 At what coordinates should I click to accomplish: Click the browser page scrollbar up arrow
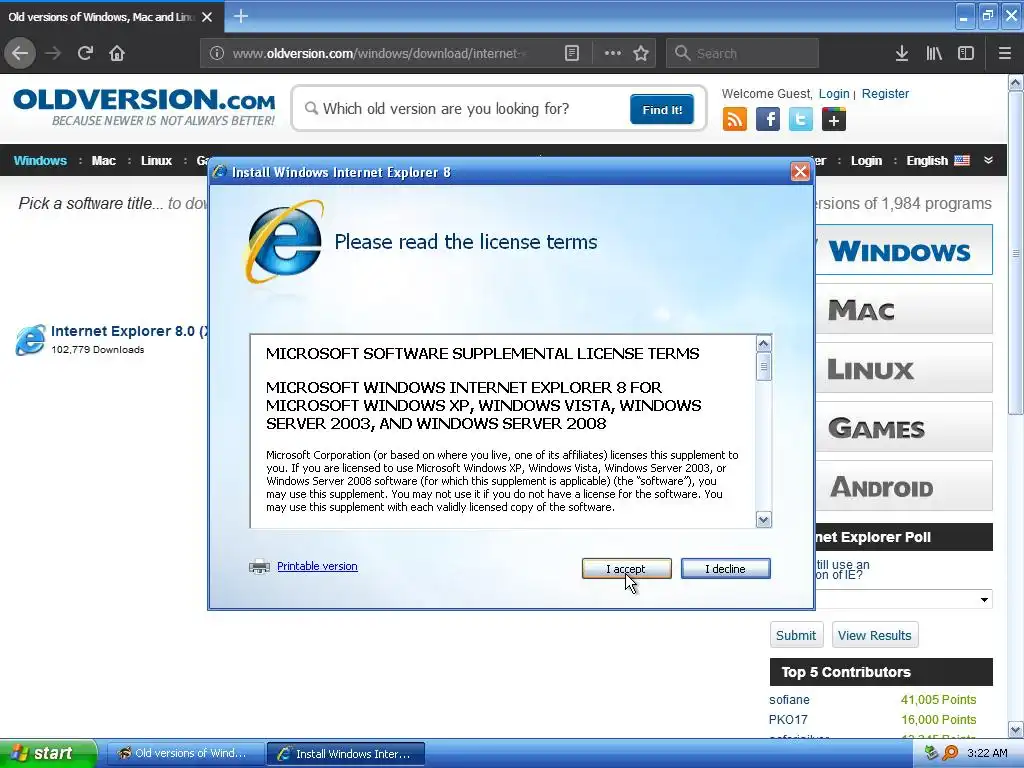point(1016,82)
